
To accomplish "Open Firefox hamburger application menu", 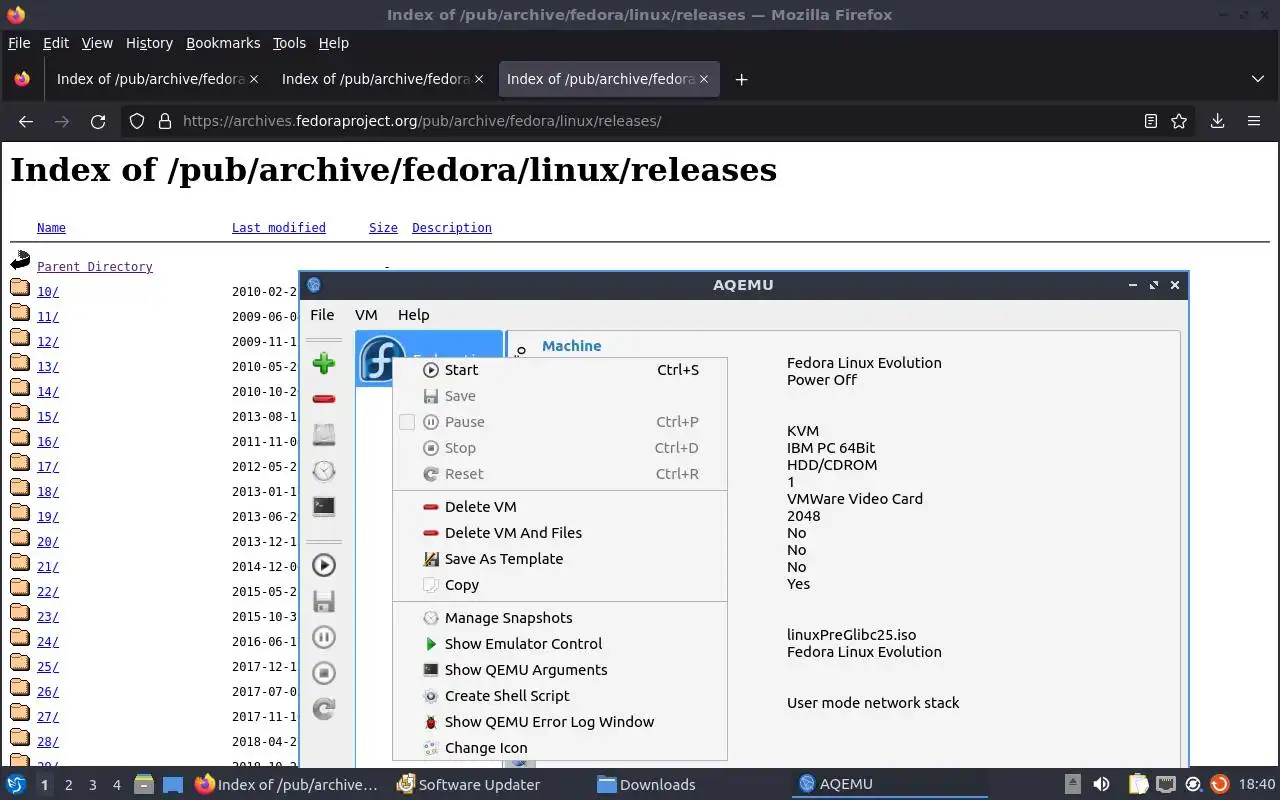I will click(x=1254, y=121).
